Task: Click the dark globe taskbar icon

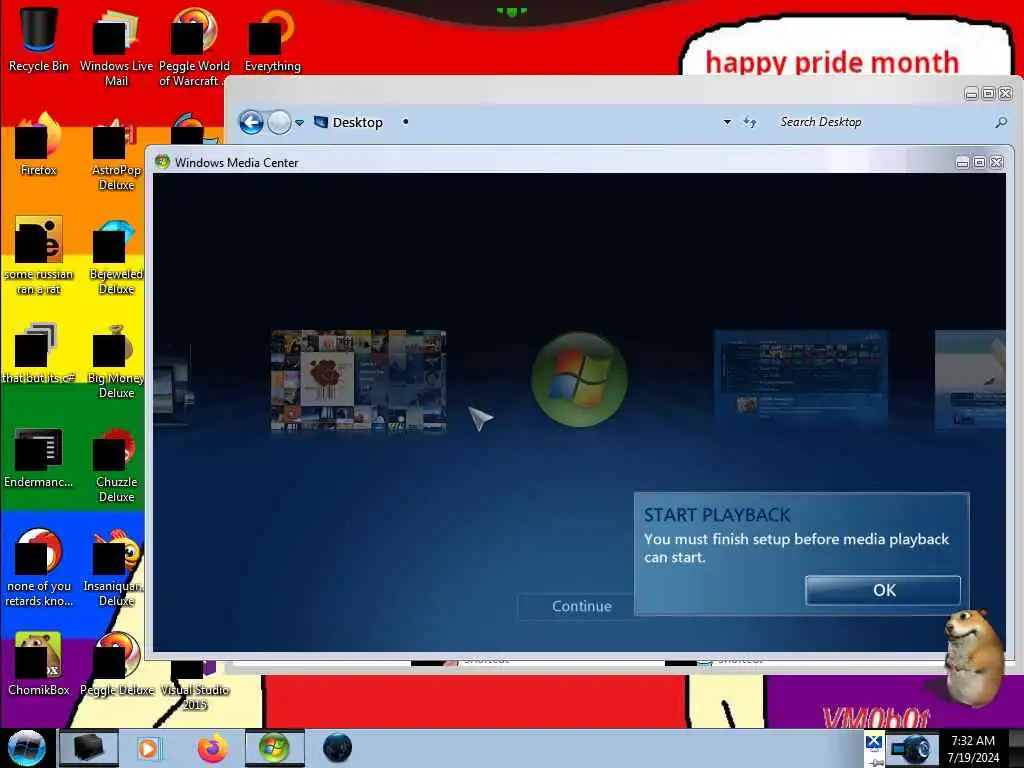Action: pos(338,748)
